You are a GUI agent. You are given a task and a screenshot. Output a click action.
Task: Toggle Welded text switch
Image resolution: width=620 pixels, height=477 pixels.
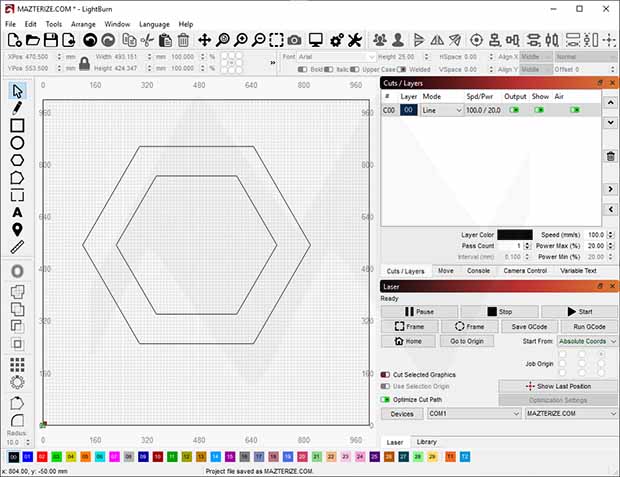[401, 69]
